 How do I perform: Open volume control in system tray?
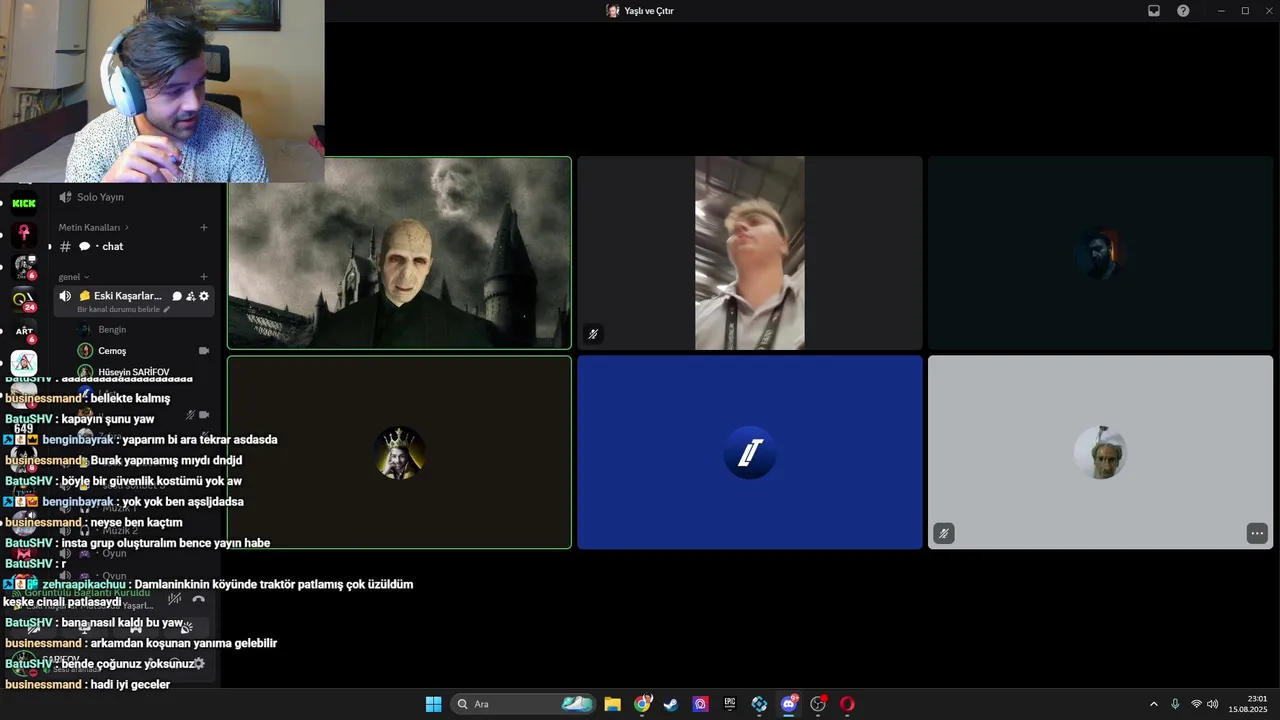(x=1212, y=704)
